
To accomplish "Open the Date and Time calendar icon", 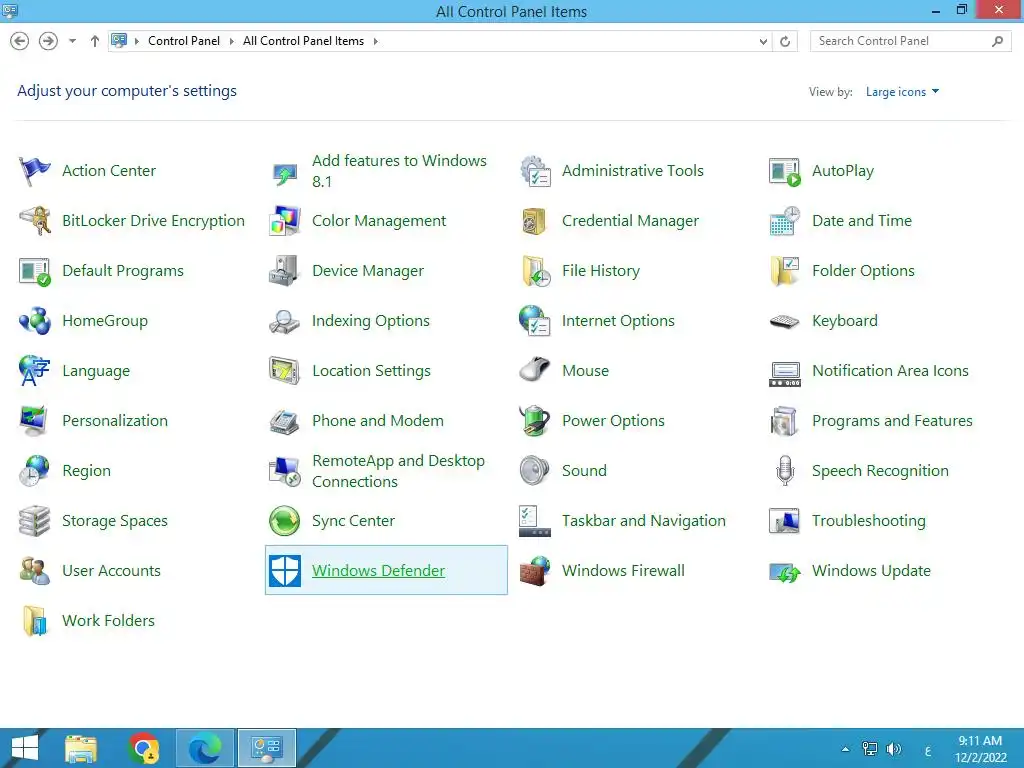I will [785, 221].
